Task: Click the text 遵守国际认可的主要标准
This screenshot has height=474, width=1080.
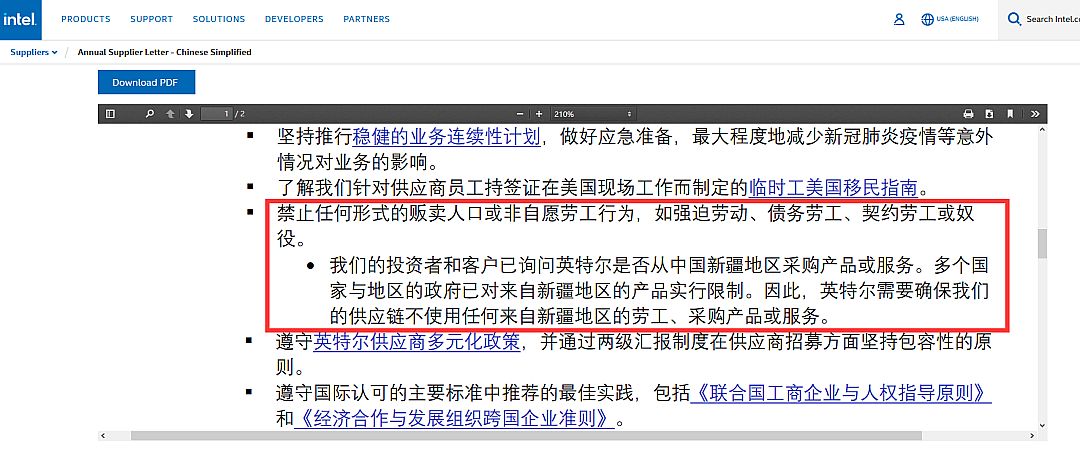Action: [x=381, y=393]
